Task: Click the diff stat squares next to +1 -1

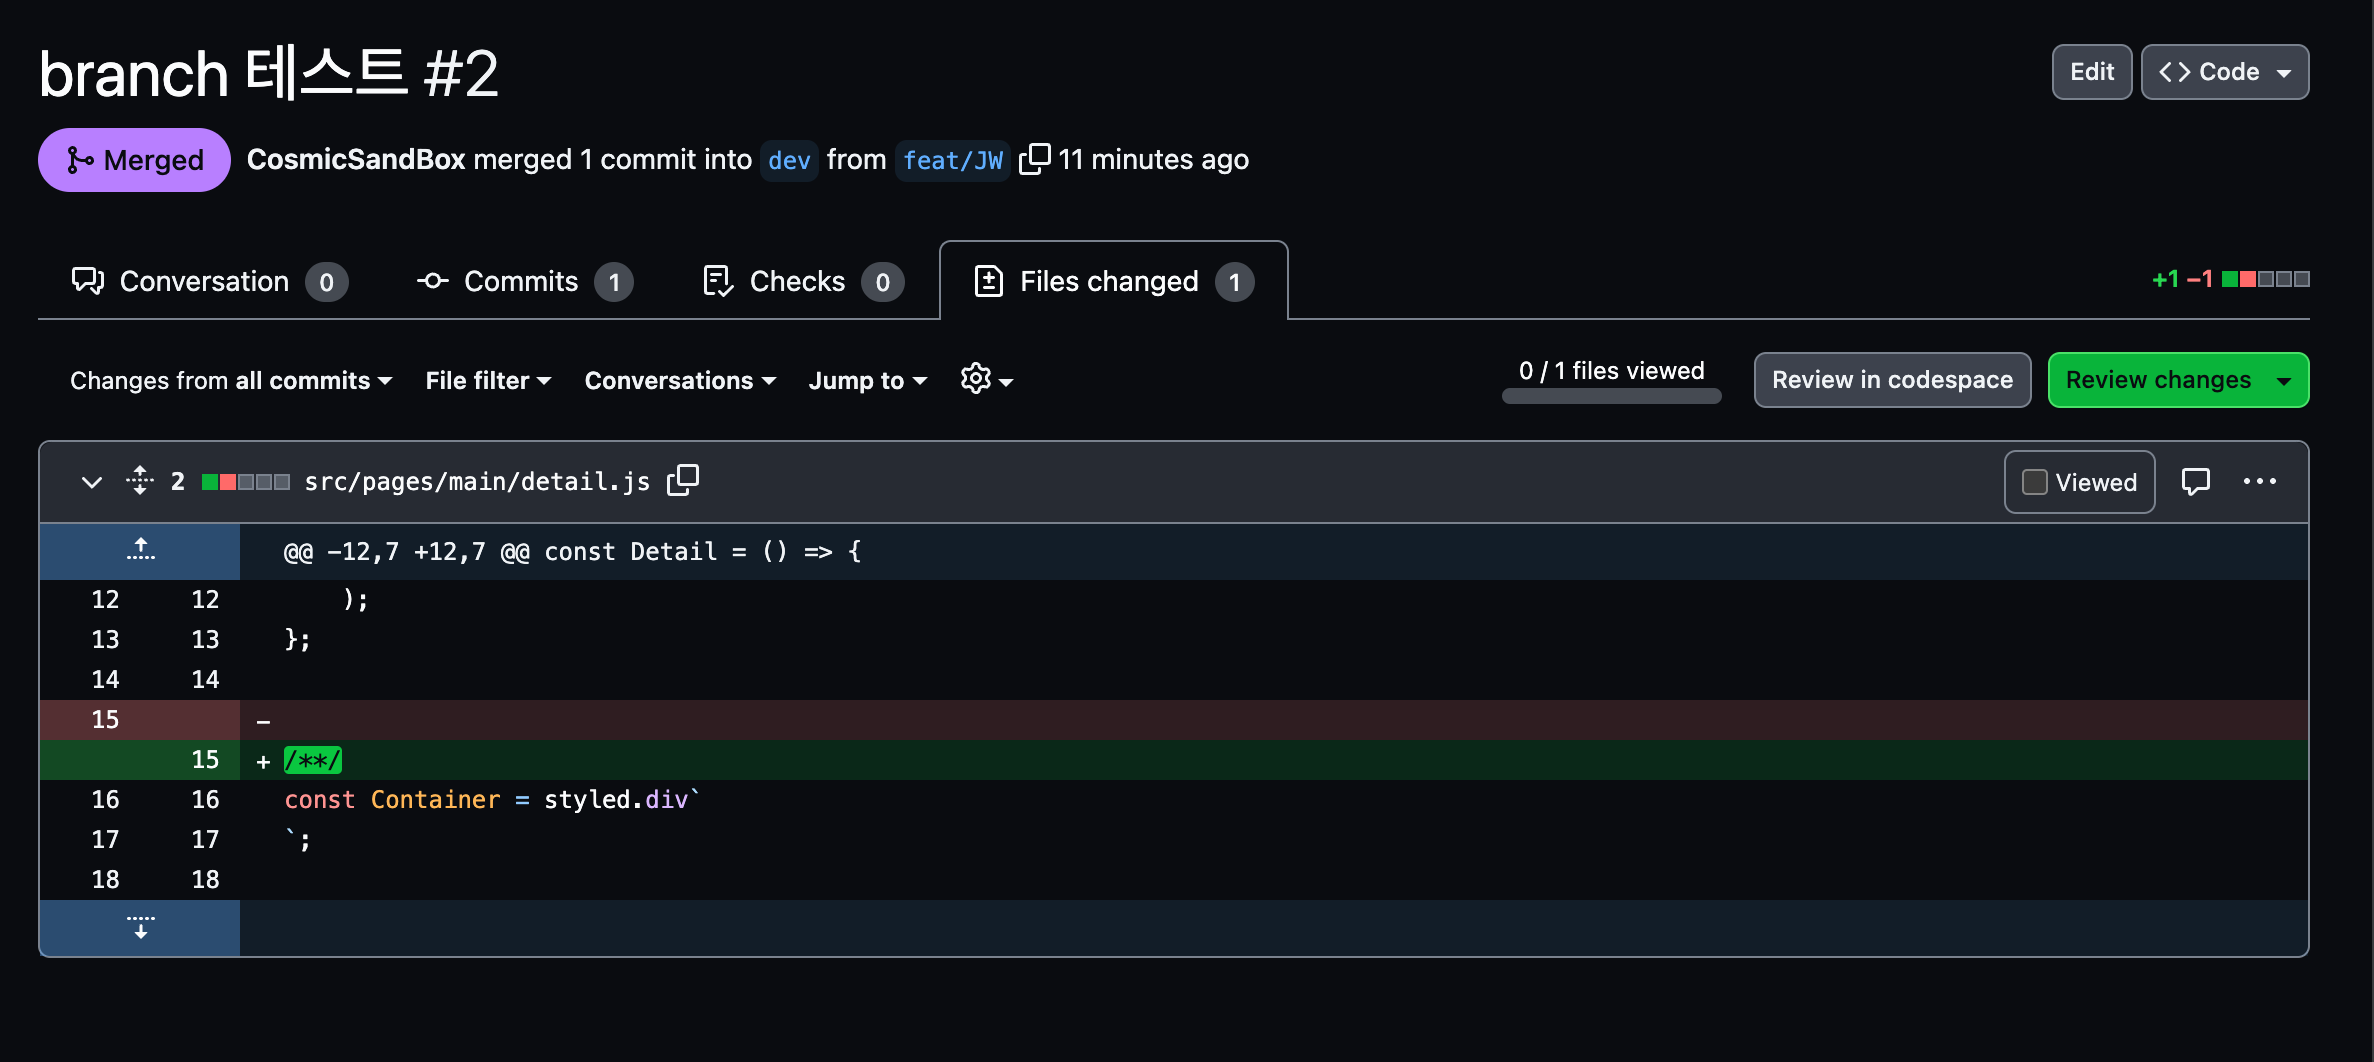Action: pos(2265,279)
